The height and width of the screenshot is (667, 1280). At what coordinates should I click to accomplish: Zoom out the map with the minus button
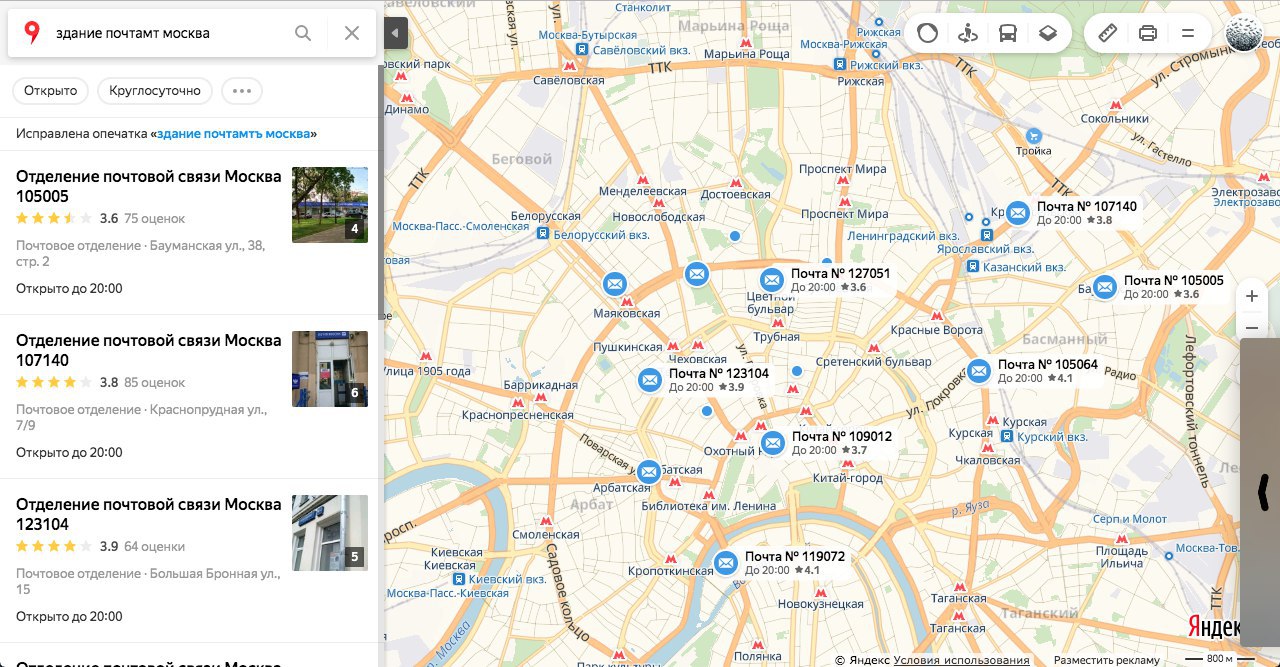coord(1252,328)
